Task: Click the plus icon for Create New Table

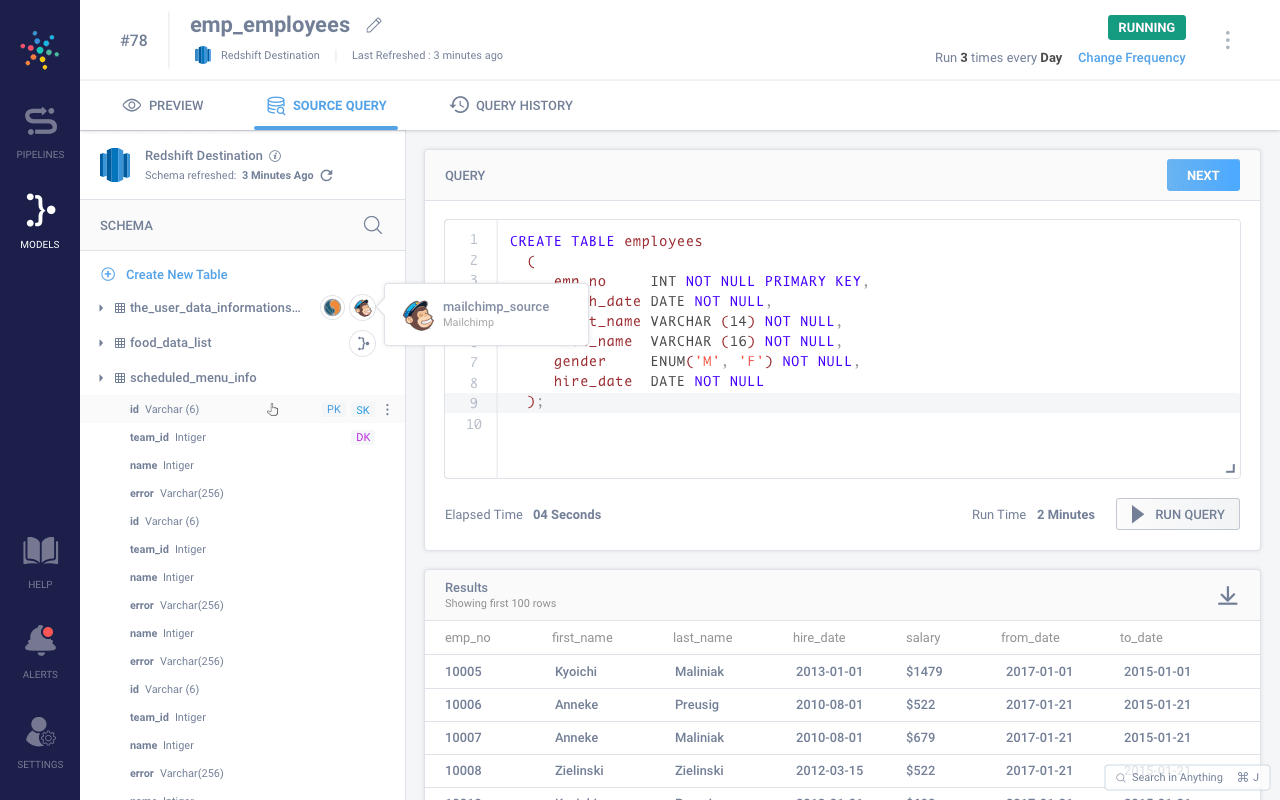Action: click(108, 274)
